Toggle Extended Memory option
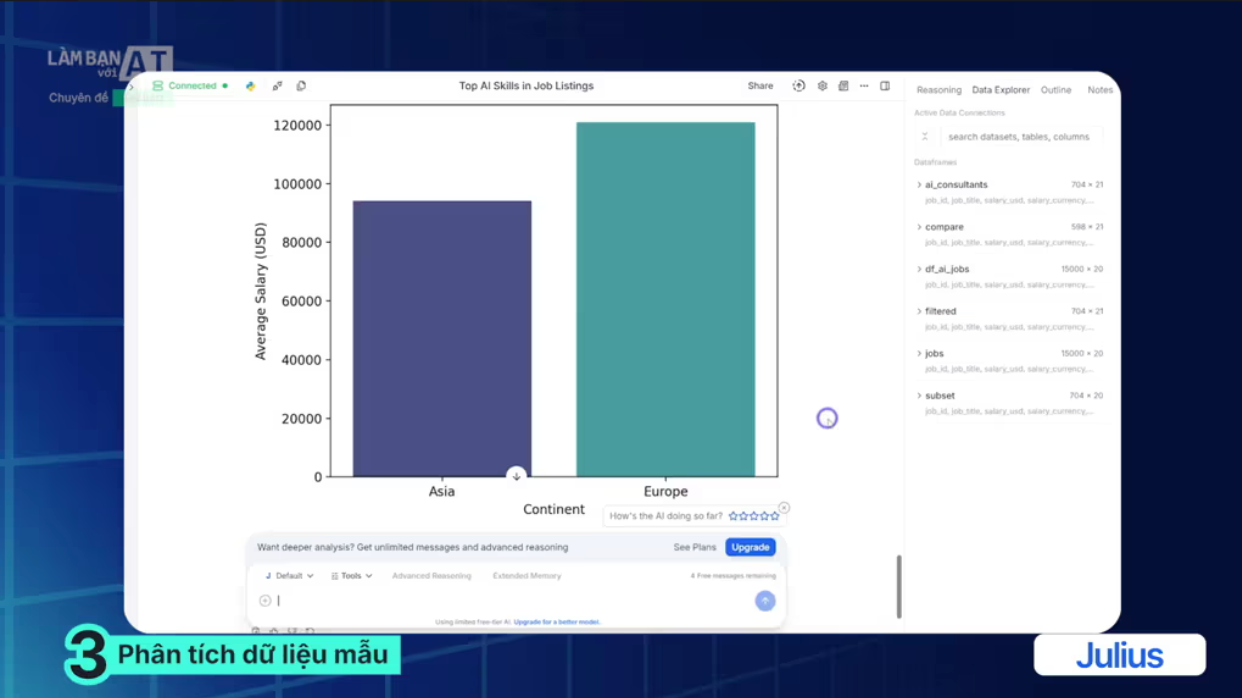The width and height of the screenshot is (1242, 698). [526, 576]
